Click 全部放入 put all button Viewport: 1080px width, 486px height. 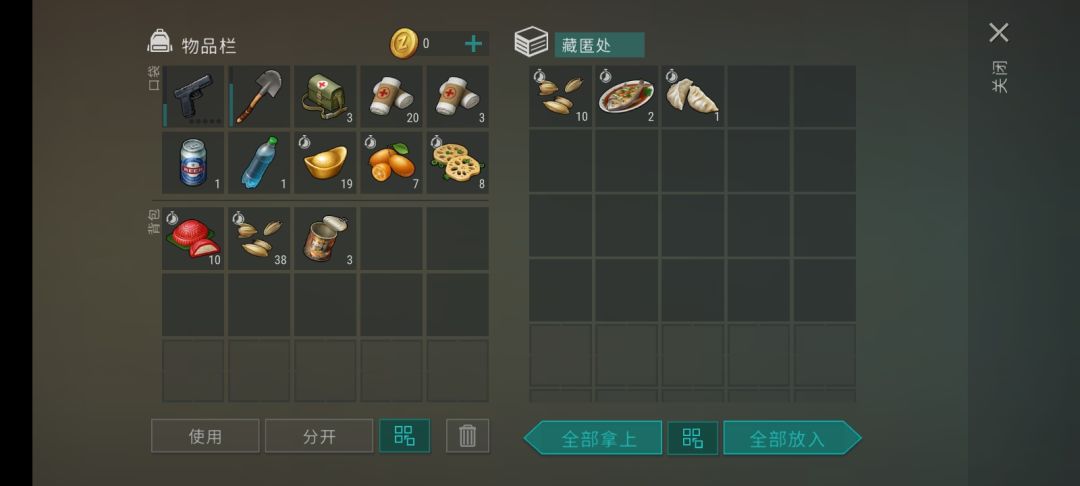tap(792, 438)
